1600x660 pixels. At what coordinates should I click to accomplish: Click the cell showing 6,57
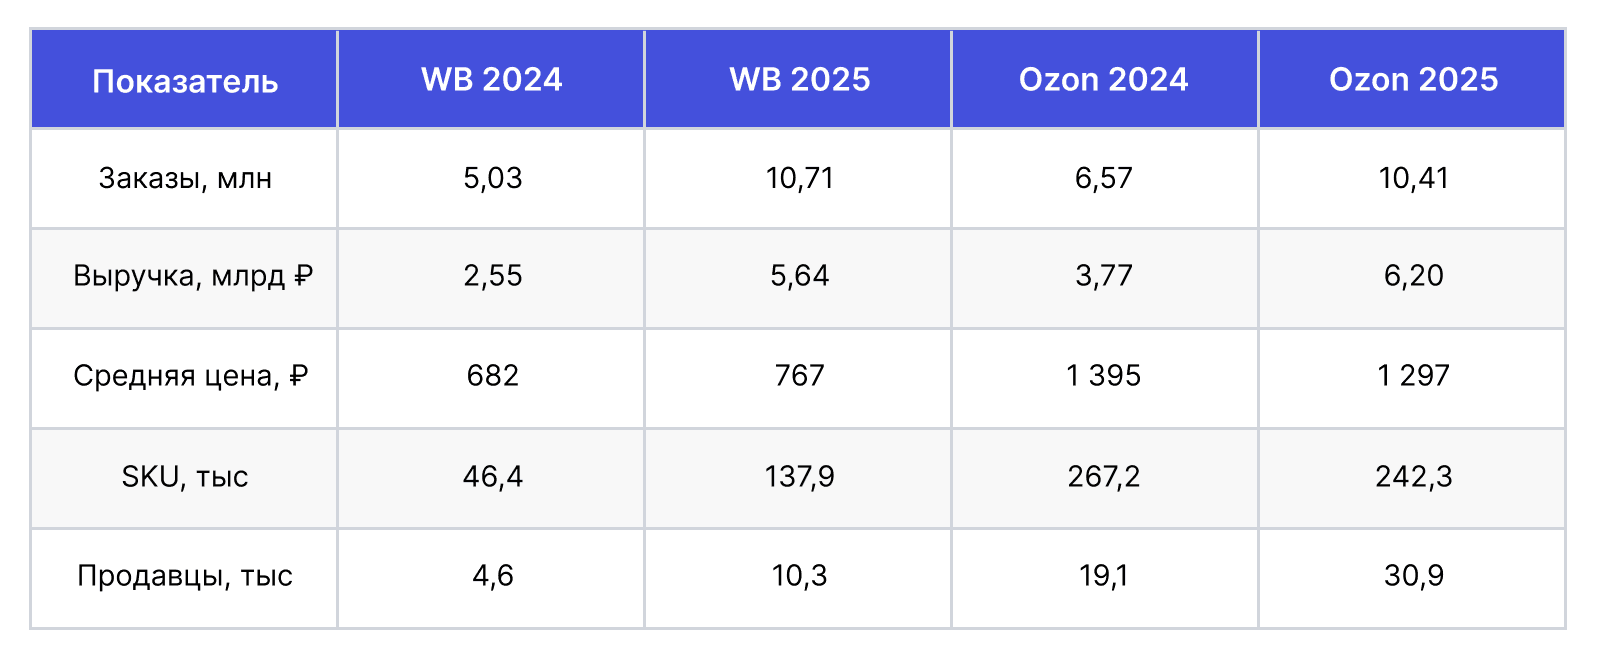pos(1104,178)
